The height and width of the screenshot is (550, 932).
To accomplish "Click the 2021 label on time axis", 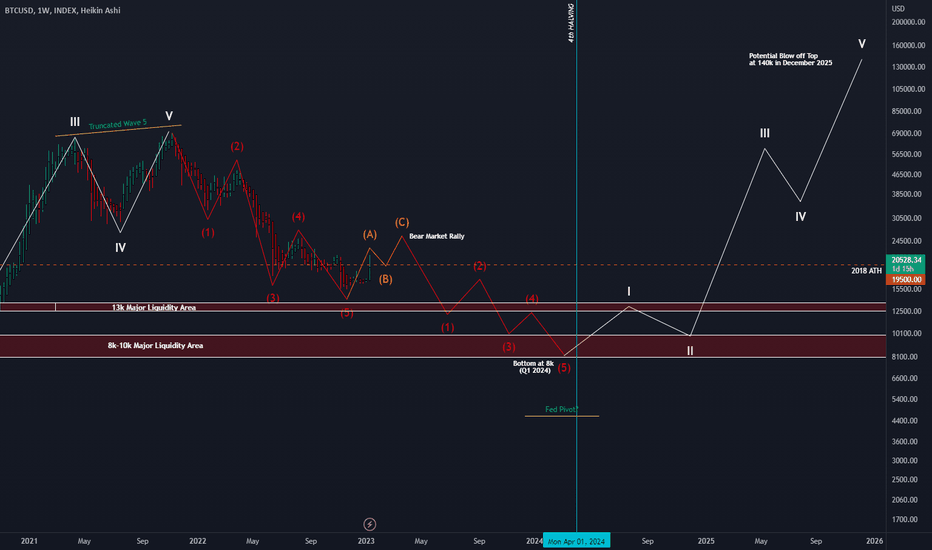I will click(x=29, y=541).
